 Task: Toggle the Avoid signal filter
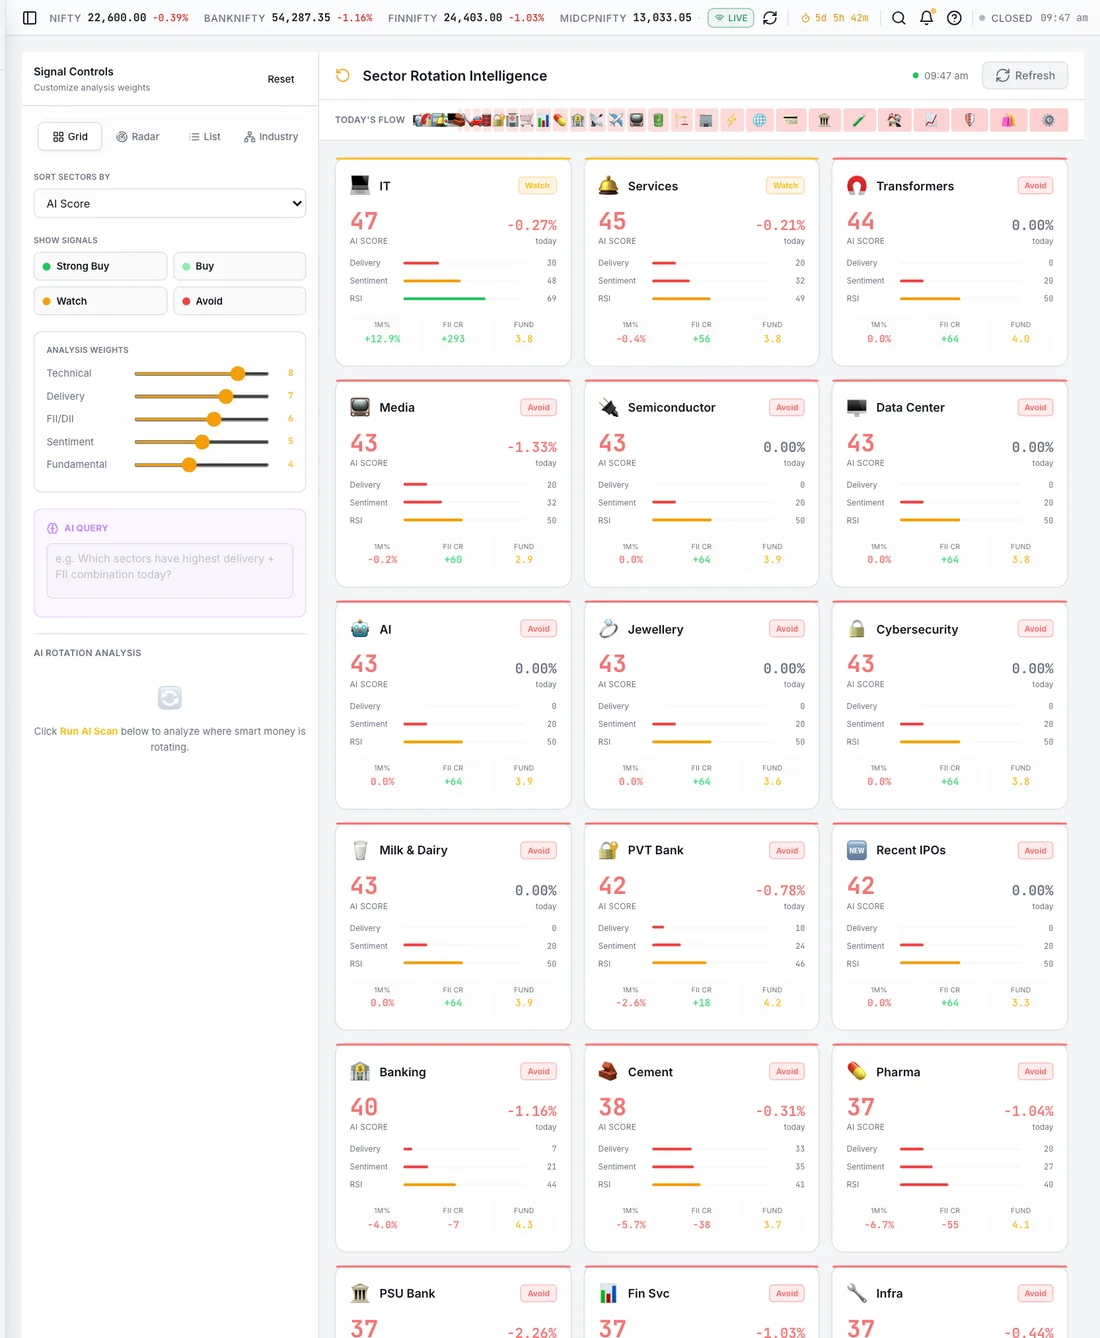tap(240, 301)
